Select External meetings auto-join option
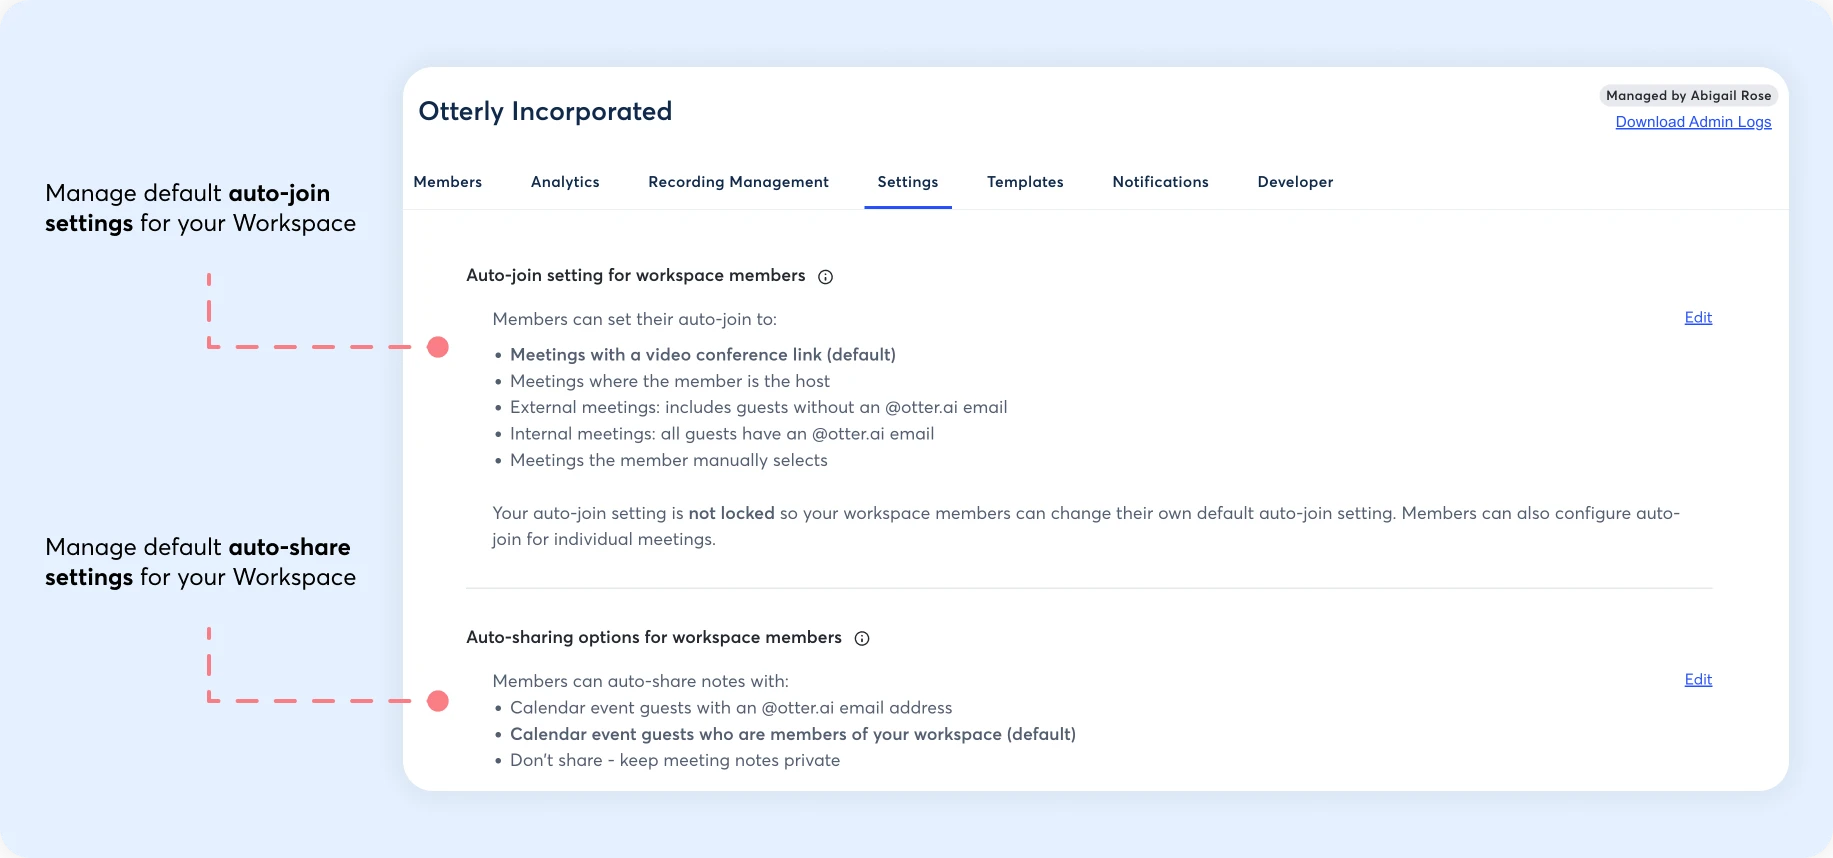 coord(759,407)
